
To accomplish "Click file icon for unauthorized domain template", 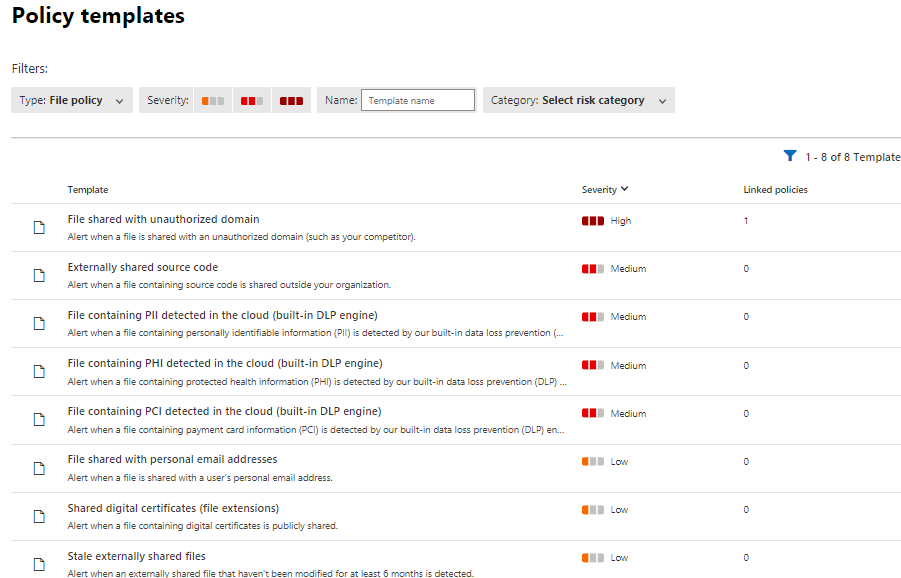I will [x=40, y=227].
